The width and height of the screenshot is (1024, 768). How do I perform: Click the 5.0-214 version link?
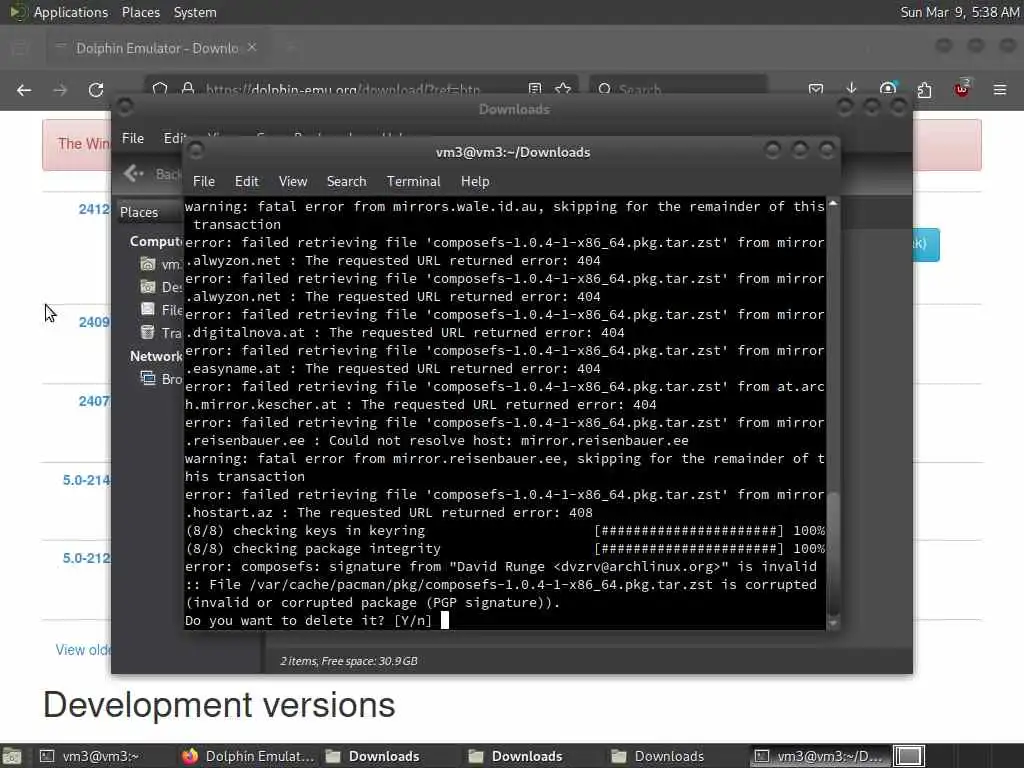point(87,480)
